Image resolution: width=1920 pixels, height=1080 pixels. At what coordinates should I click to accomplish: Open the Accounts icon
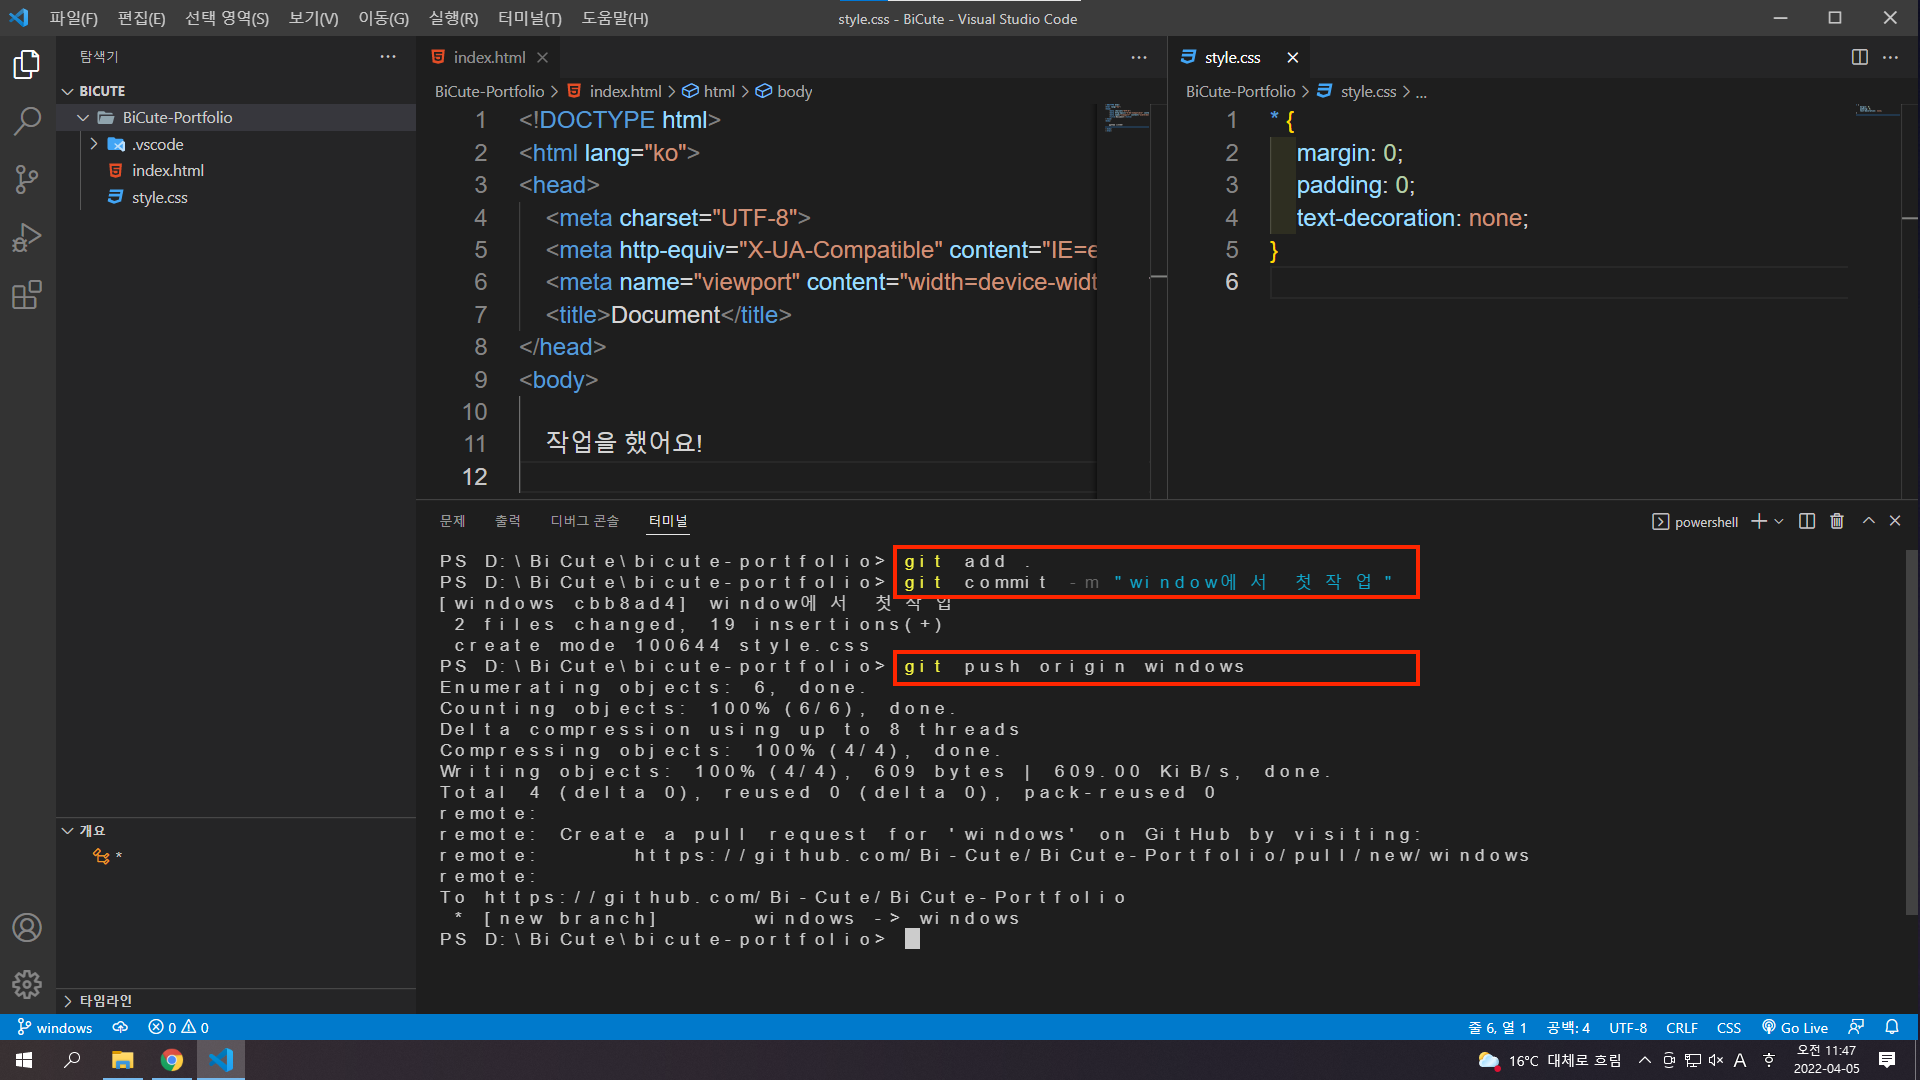(27, 927)
